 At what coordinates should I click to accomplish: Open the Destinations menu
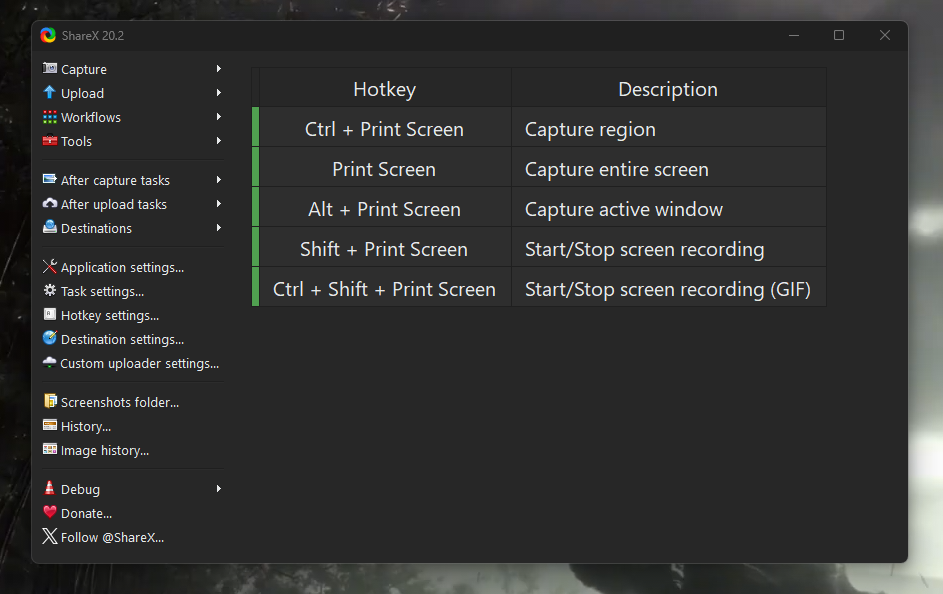[132, 228]
